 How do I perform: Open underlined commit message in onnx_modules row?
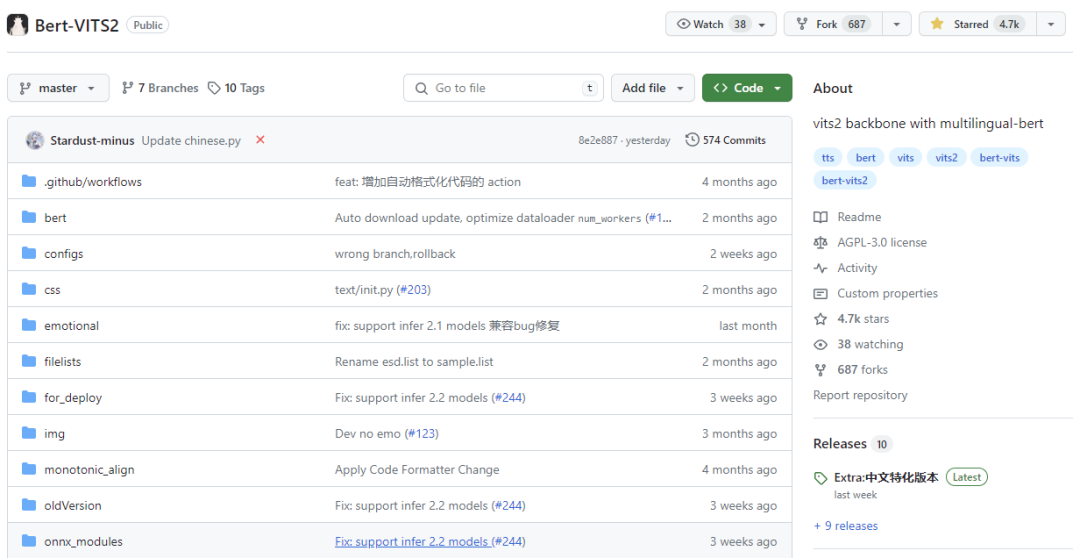412,542
